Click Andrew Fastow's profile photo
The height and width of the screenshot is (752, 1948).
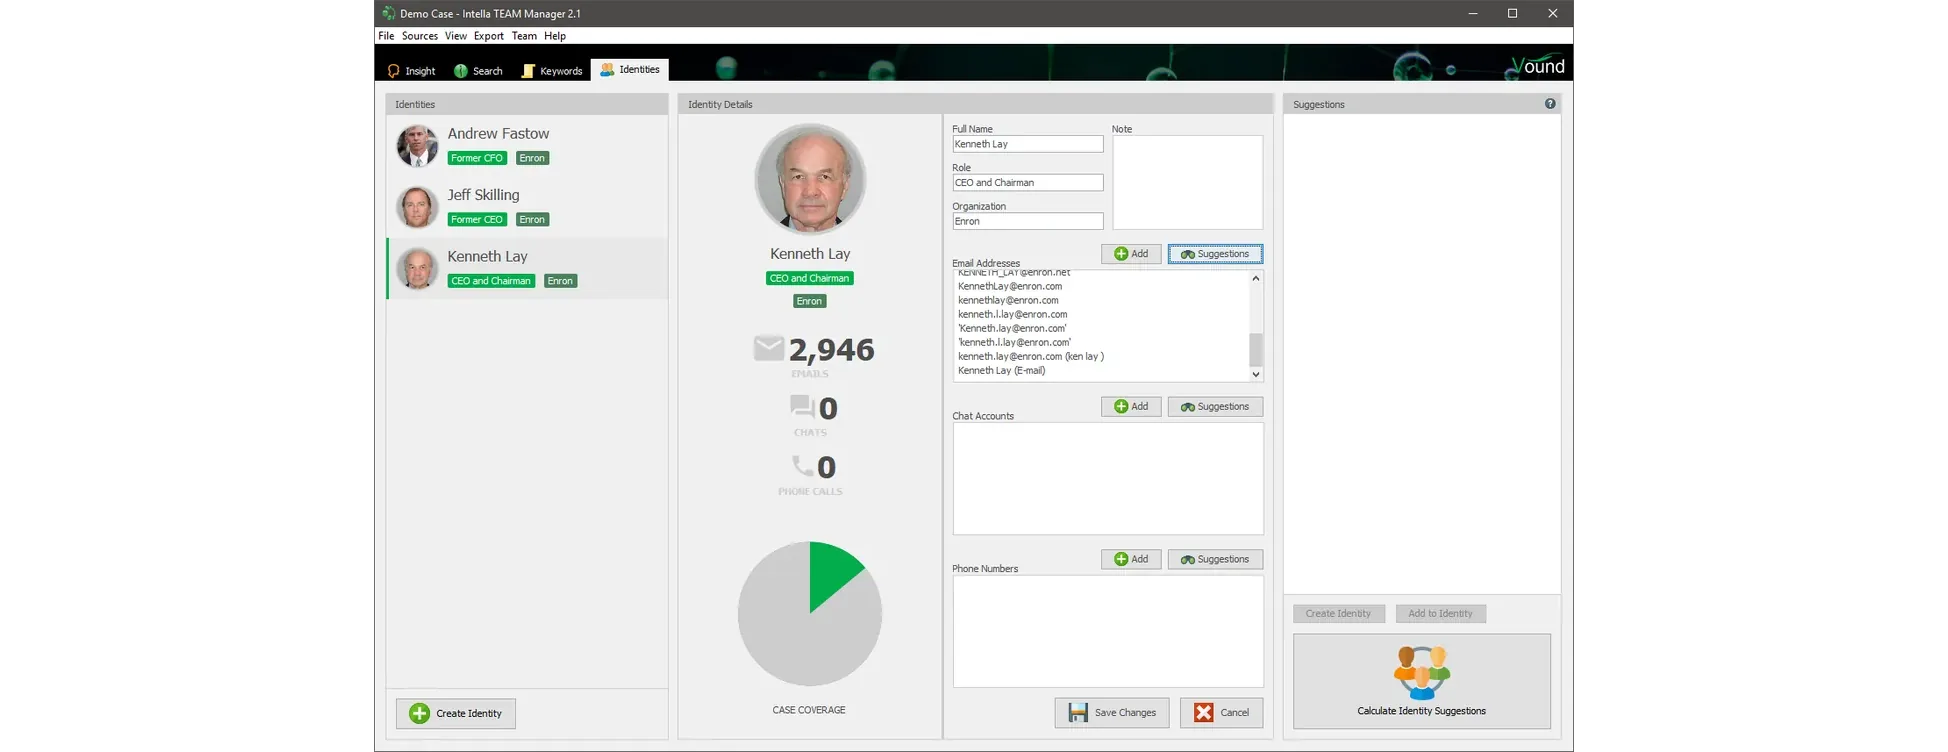click(x=417, y=146)
